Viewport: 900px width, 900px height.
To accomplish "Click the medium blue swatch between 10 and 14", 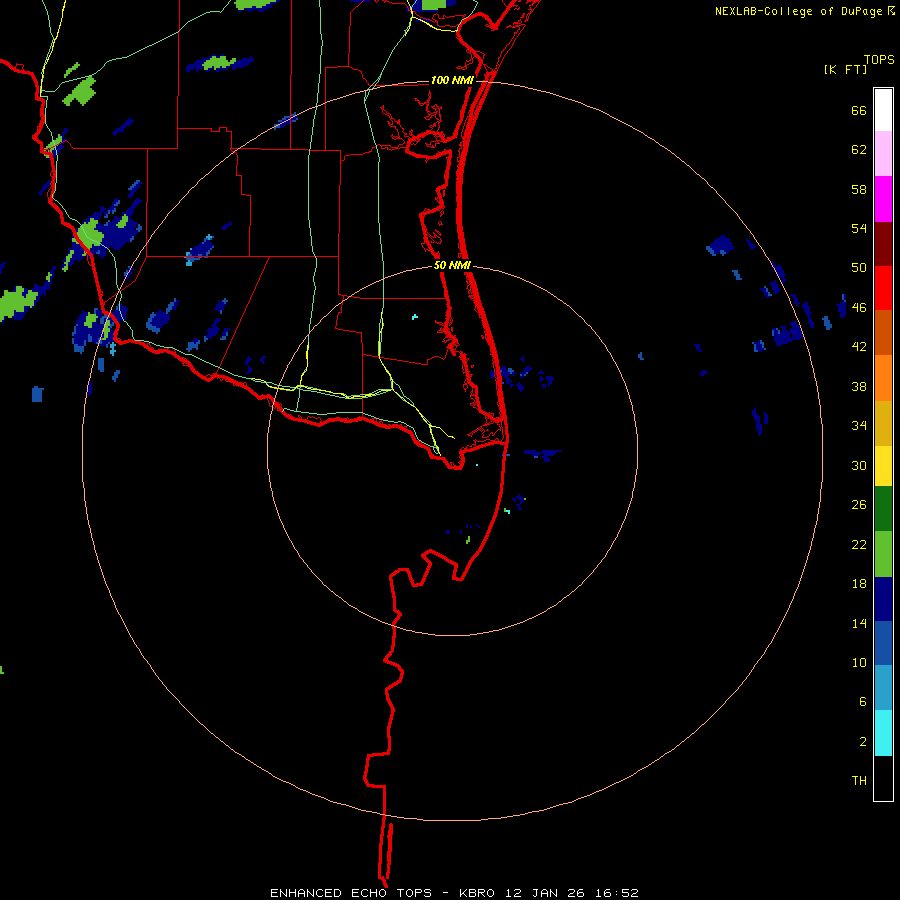I will (883, 643).
